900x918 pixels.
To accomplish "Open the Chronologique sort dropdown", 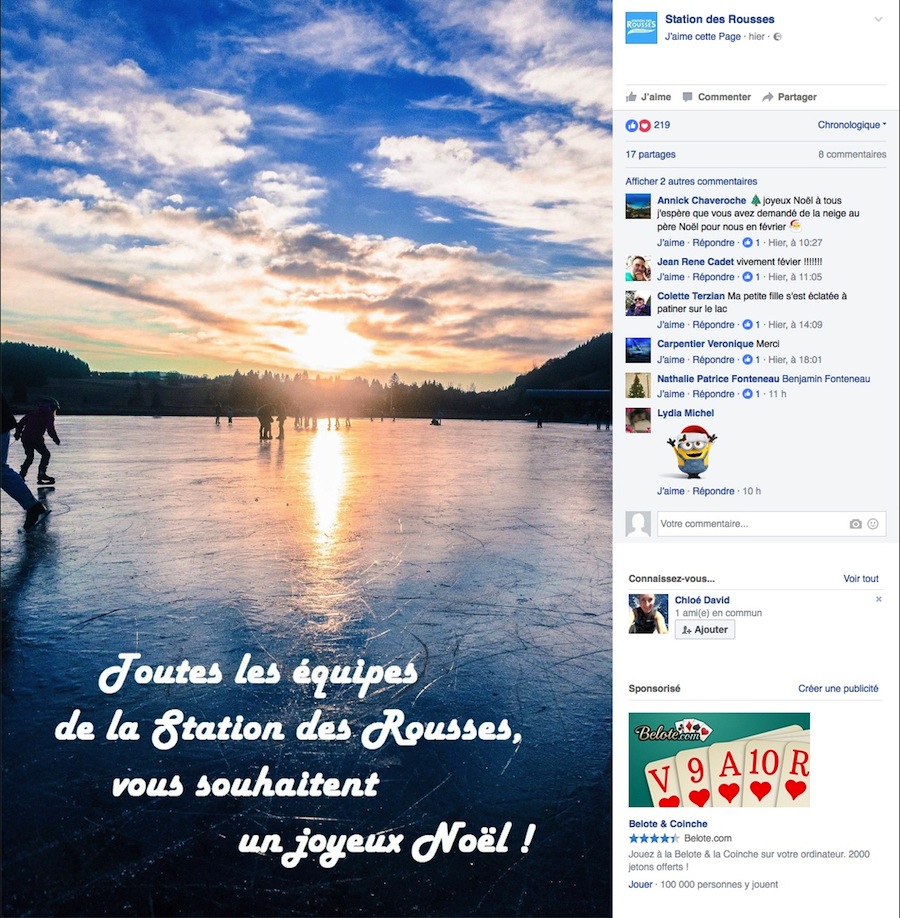I will [852, 125].
